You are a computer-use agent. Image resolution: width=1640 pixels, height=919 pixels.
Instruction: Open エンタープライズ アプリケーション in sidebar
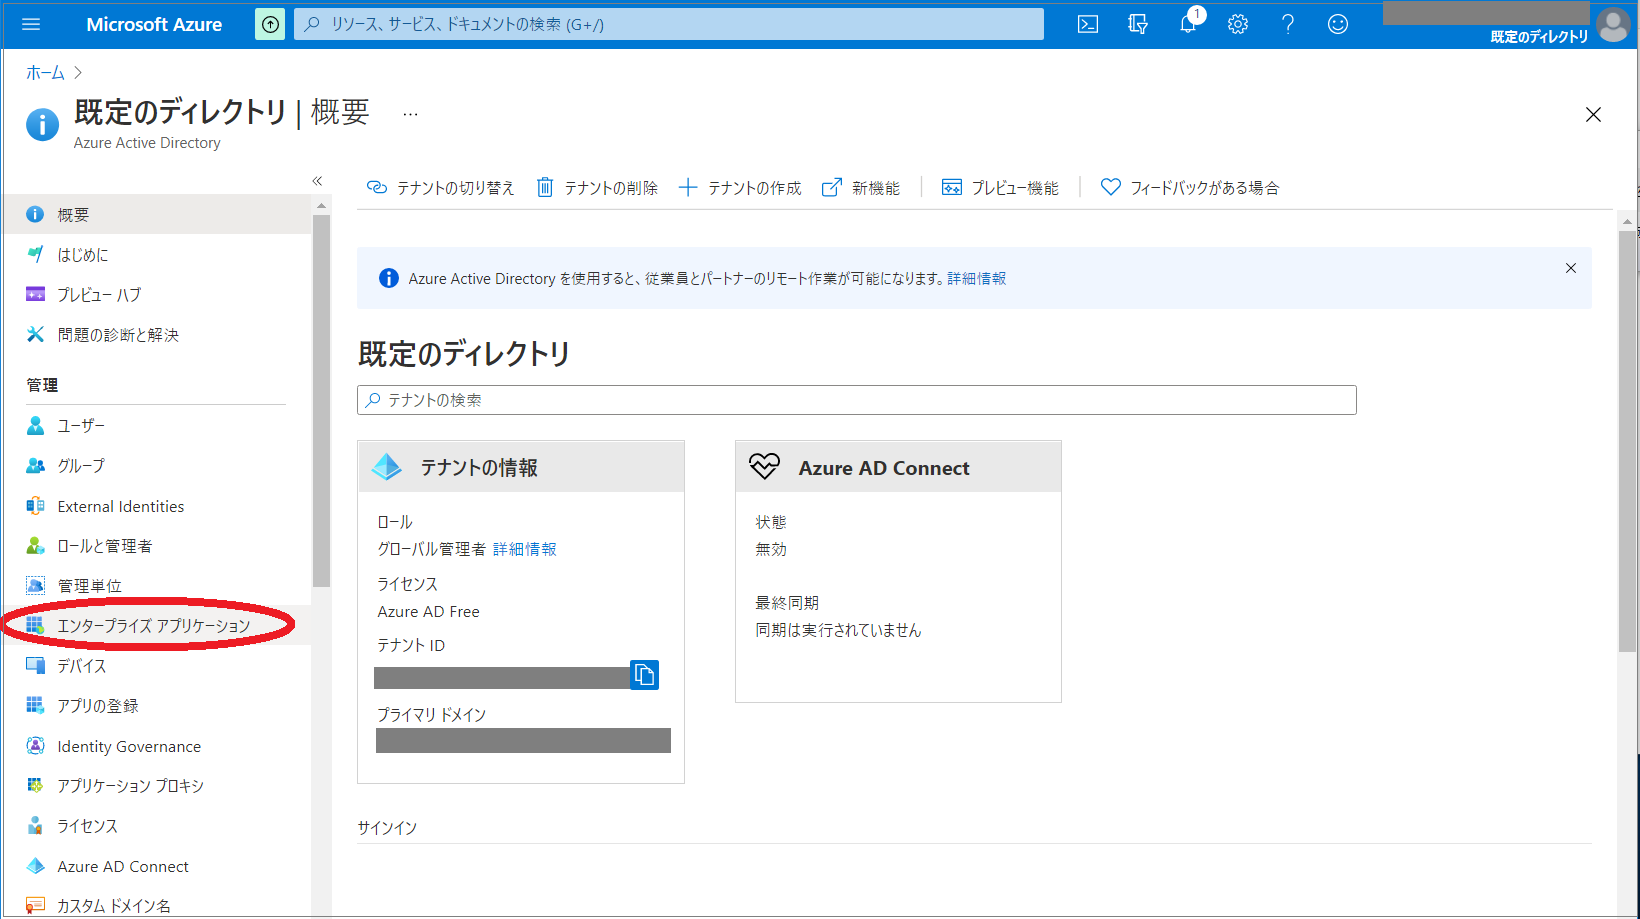coord(153,626)
